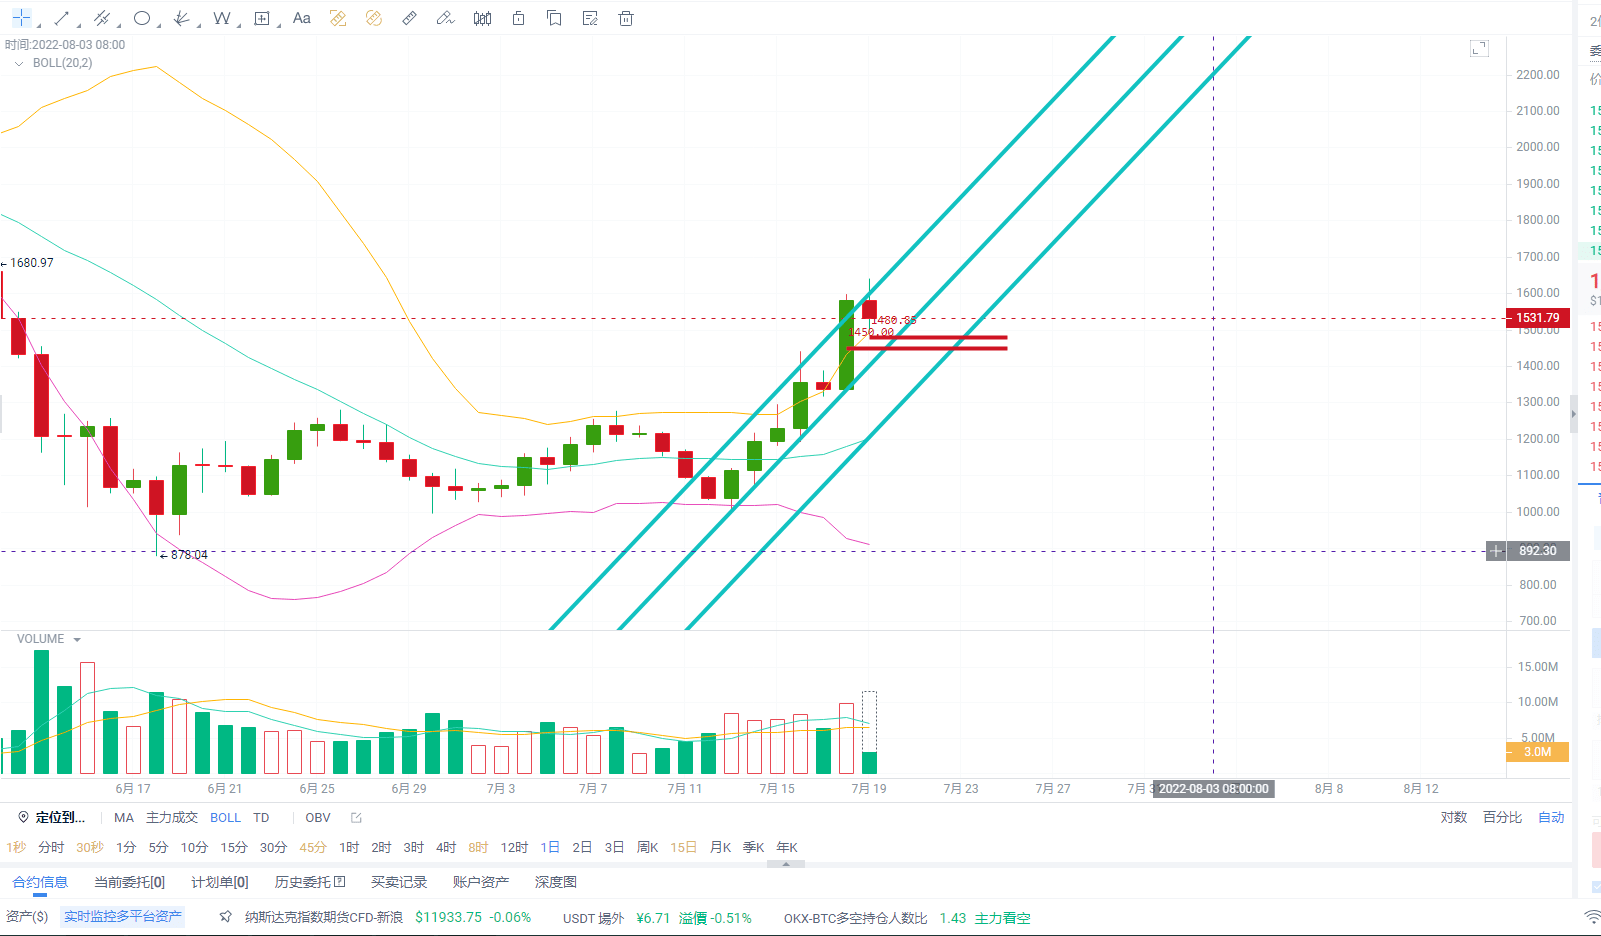Select the 4时 timeframe

(446, 847)
